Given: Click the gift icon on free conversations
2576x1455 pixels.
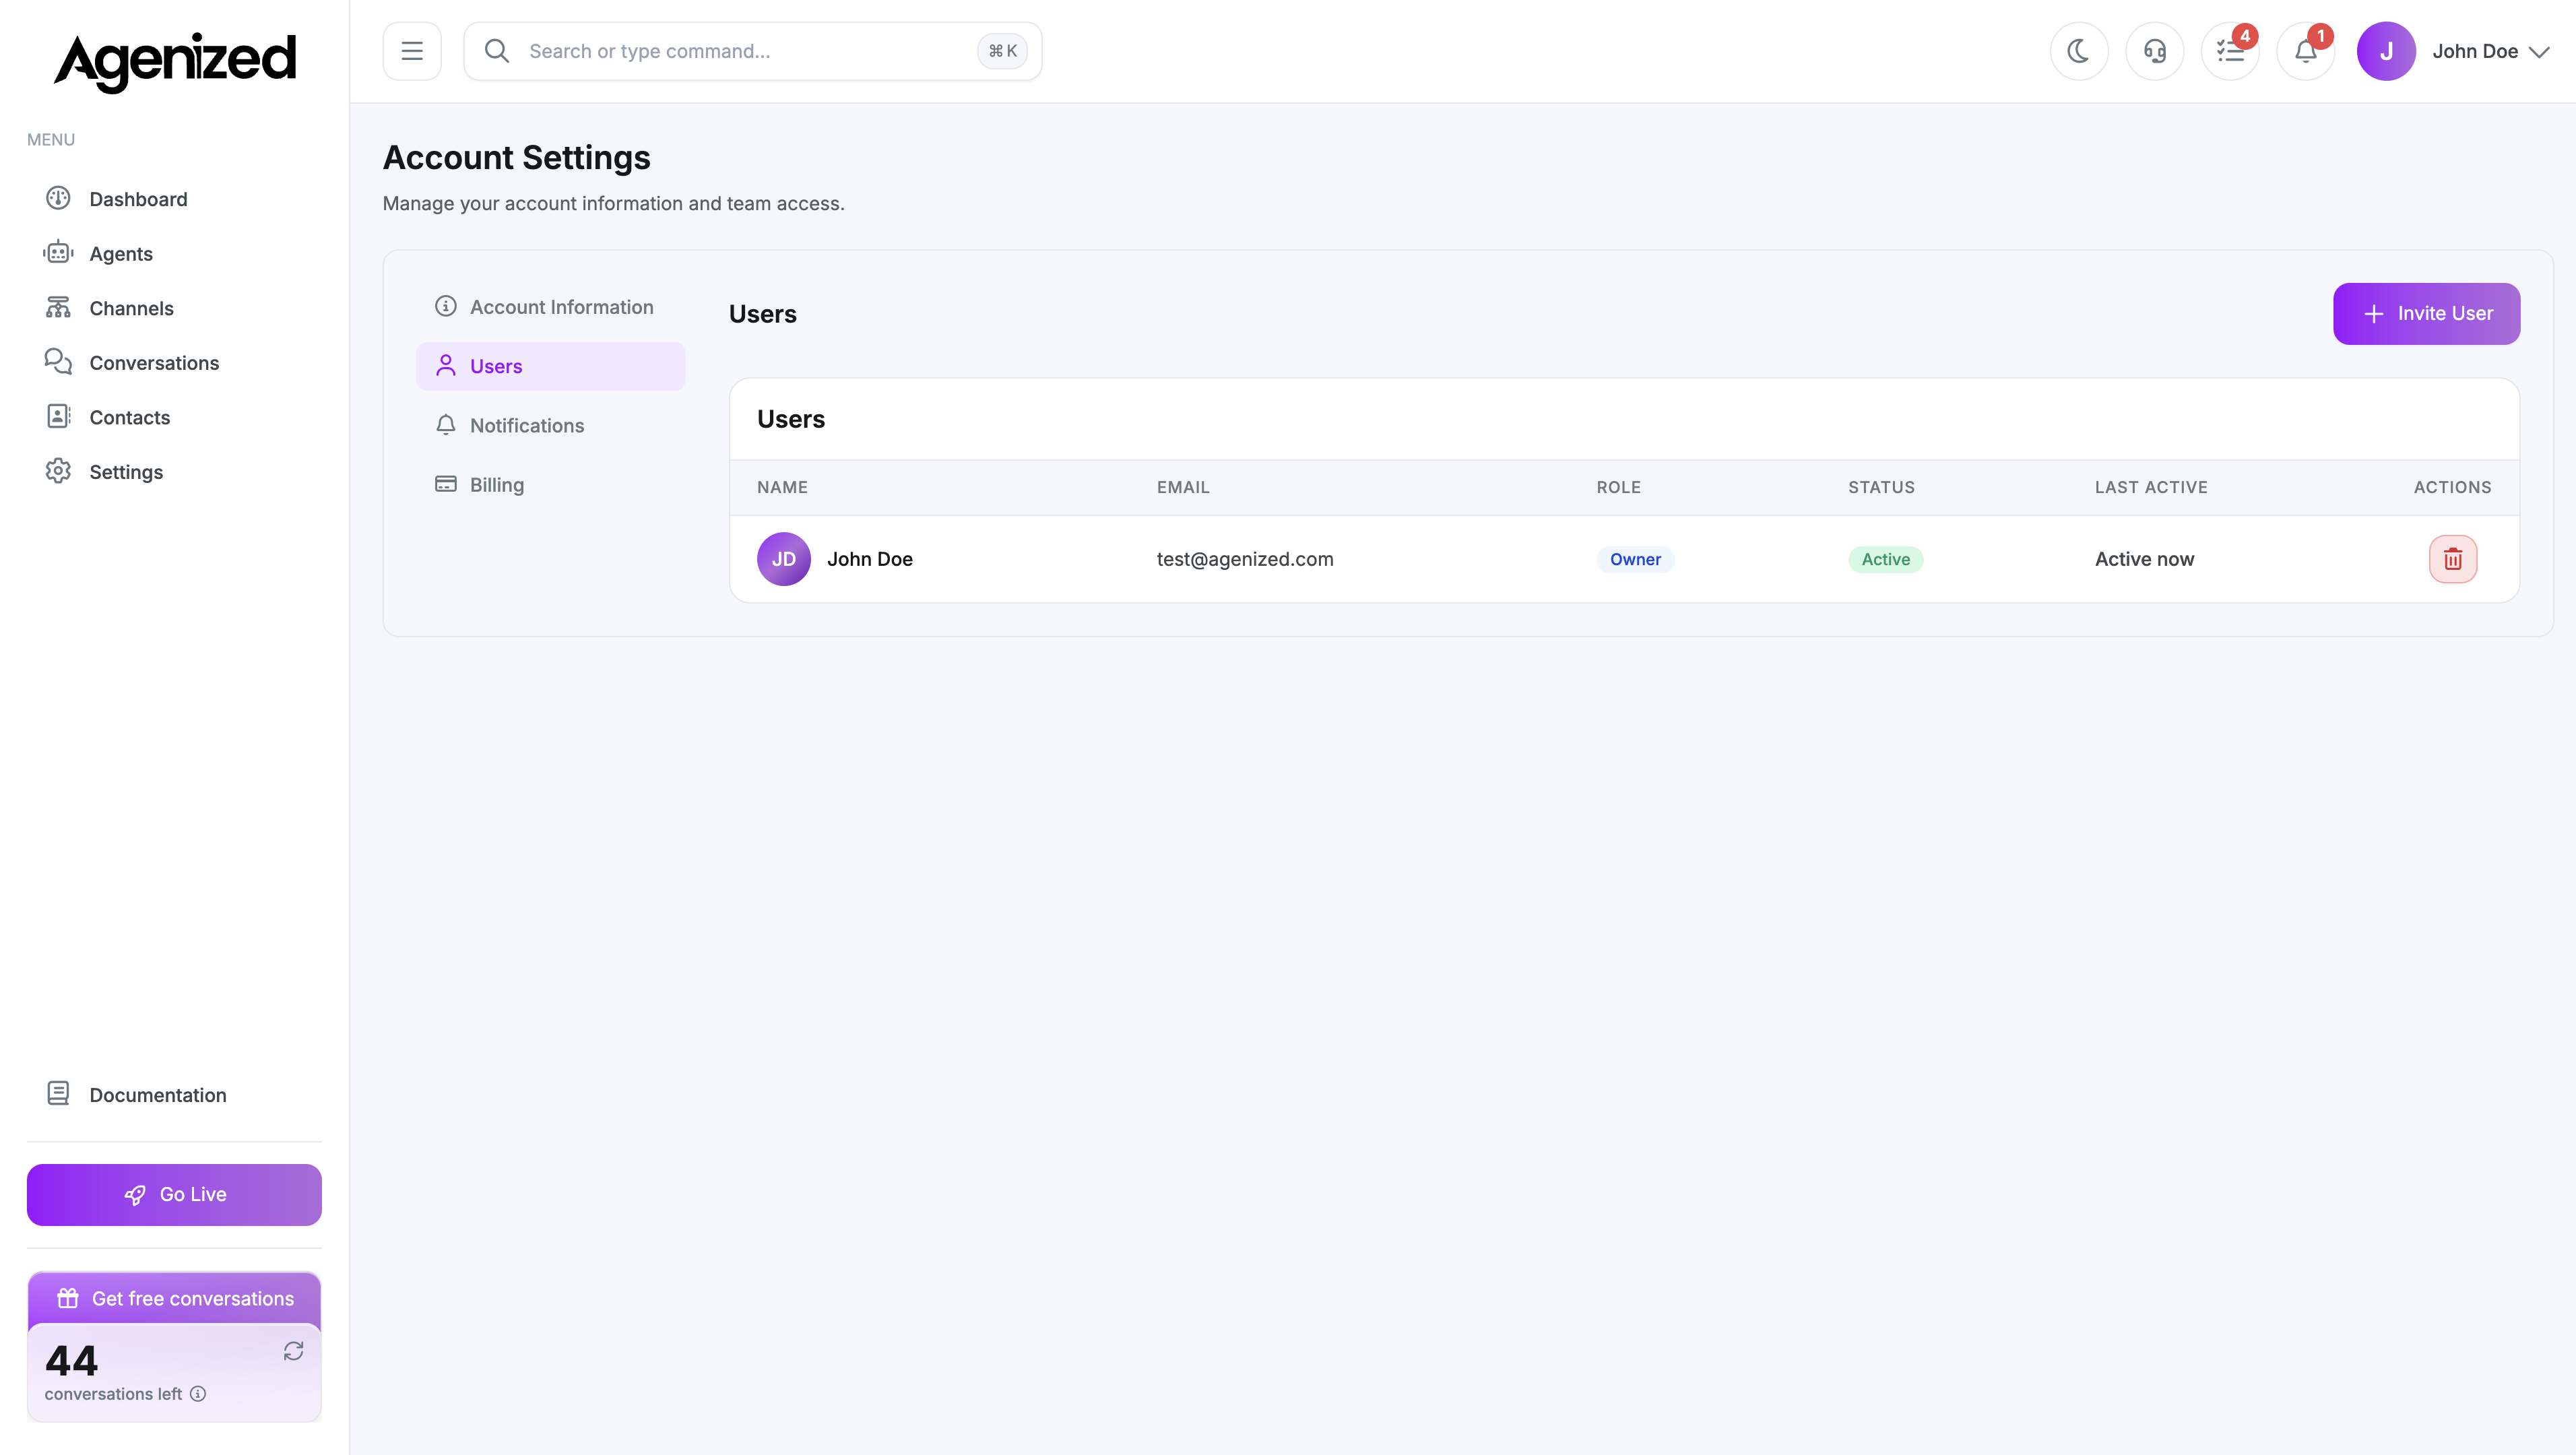Looking at the screenshot, I should pyautogui.click(x=68, y=1298).
